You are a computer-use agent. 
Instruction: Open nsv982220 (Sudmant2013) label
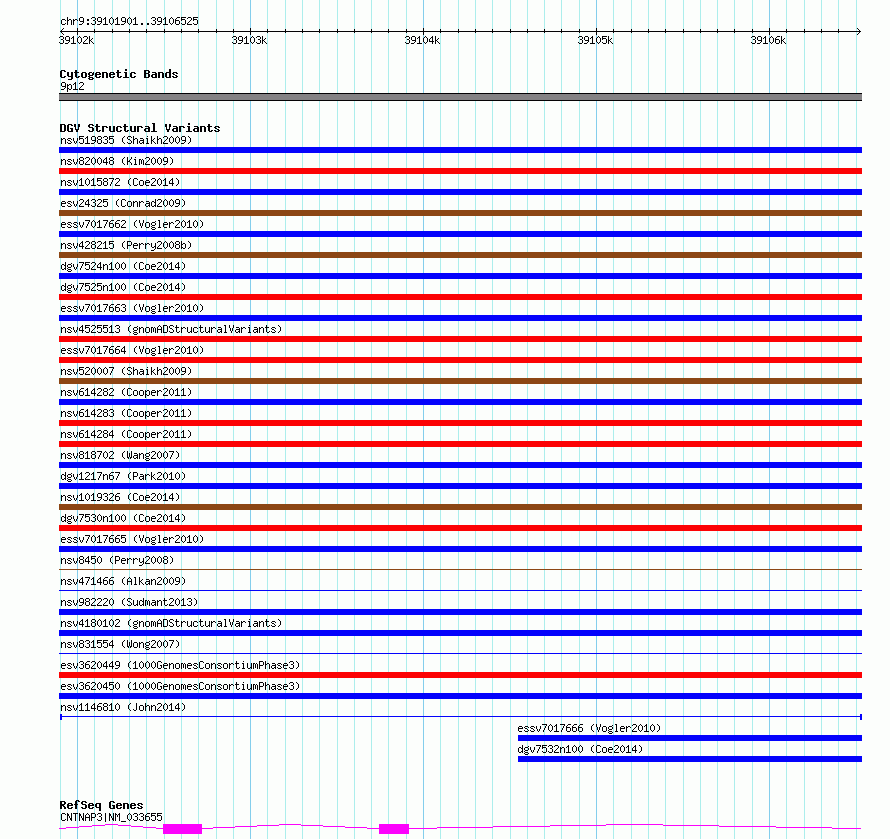(x=129, y=602)
